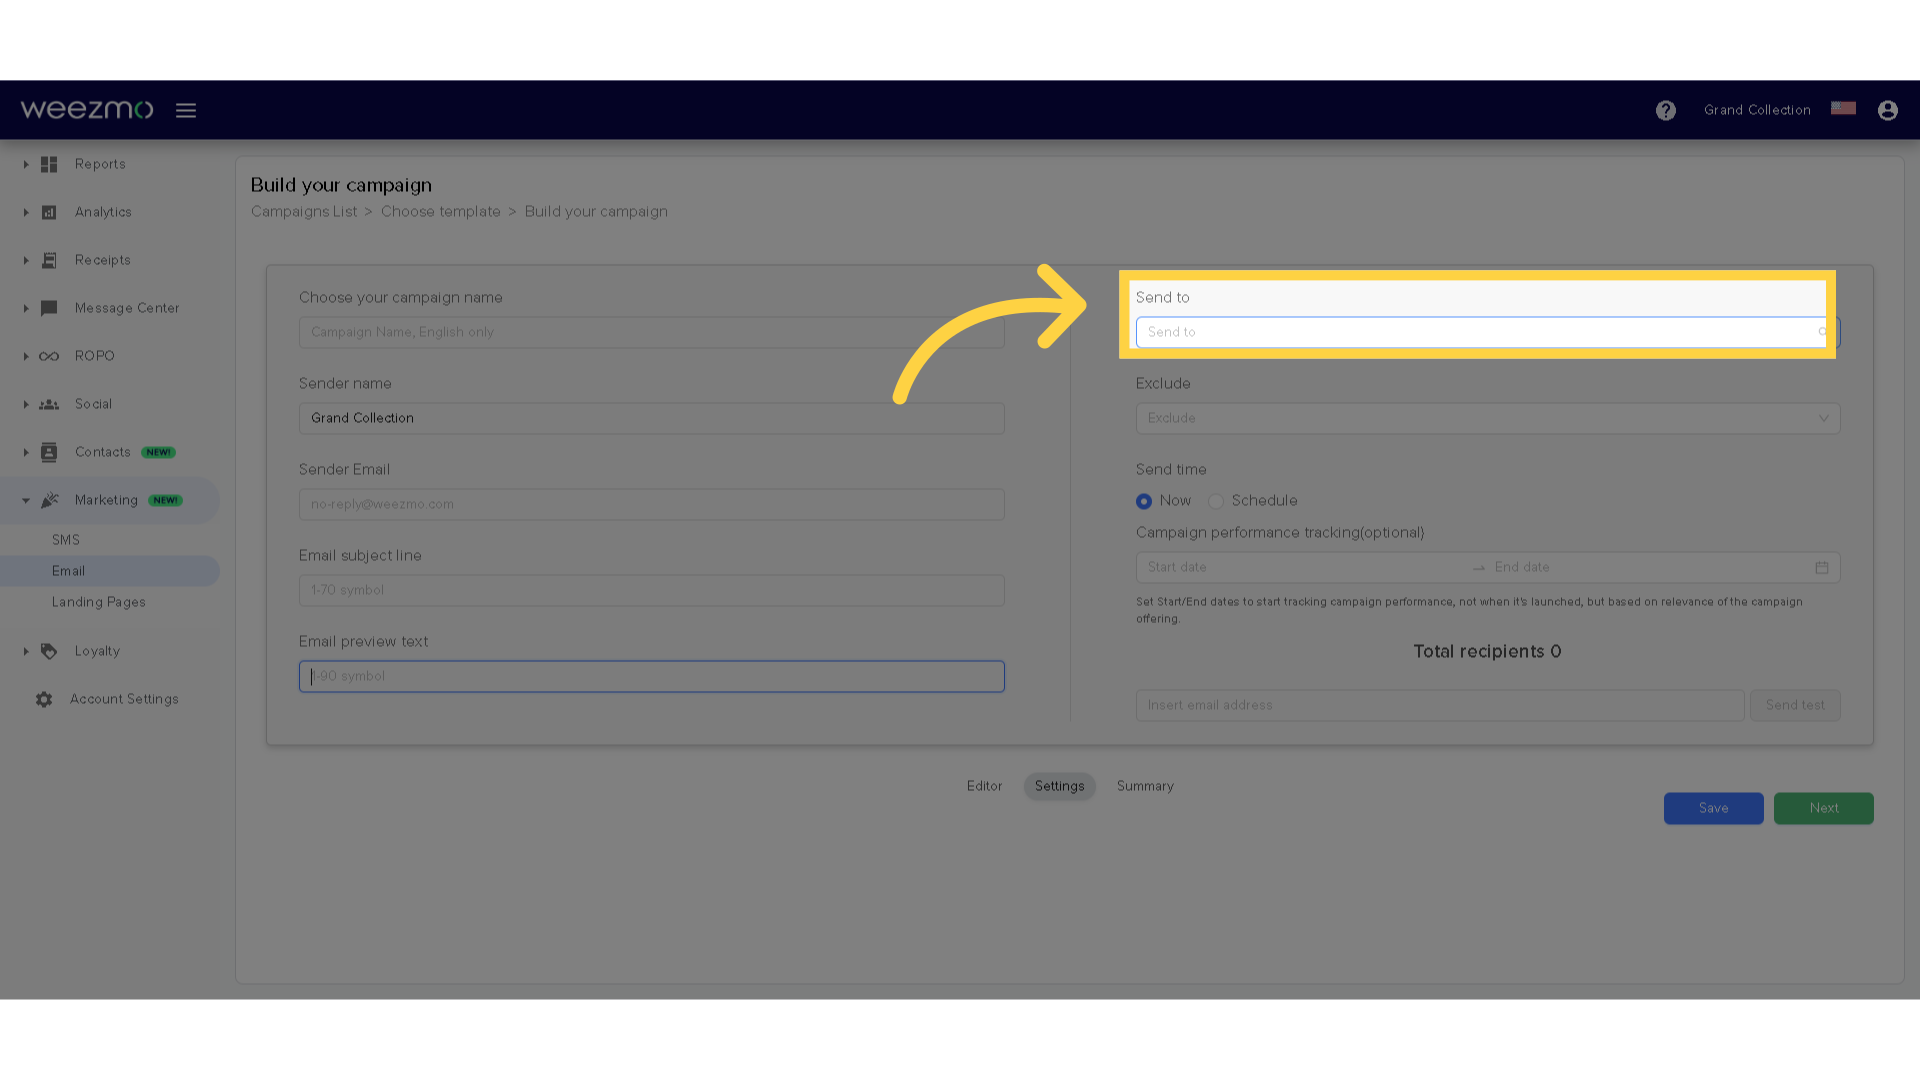Select the Now radio button
This screenshot has height=1080, width=1920.
point(1142,500)
